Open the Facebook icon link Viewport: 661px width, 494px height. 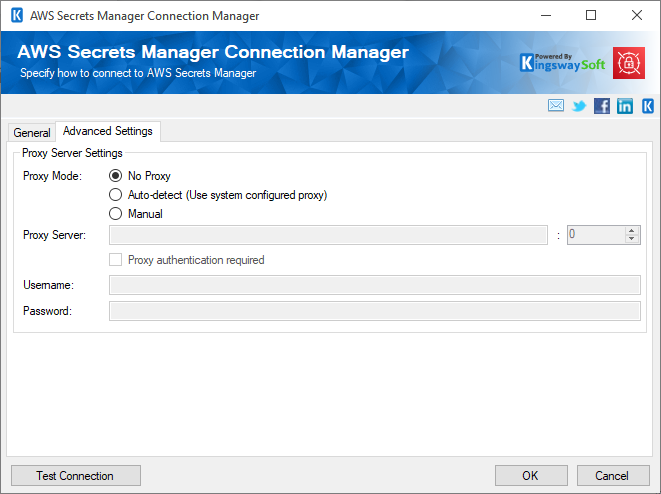pyautogui.click(x=602, y=106)
